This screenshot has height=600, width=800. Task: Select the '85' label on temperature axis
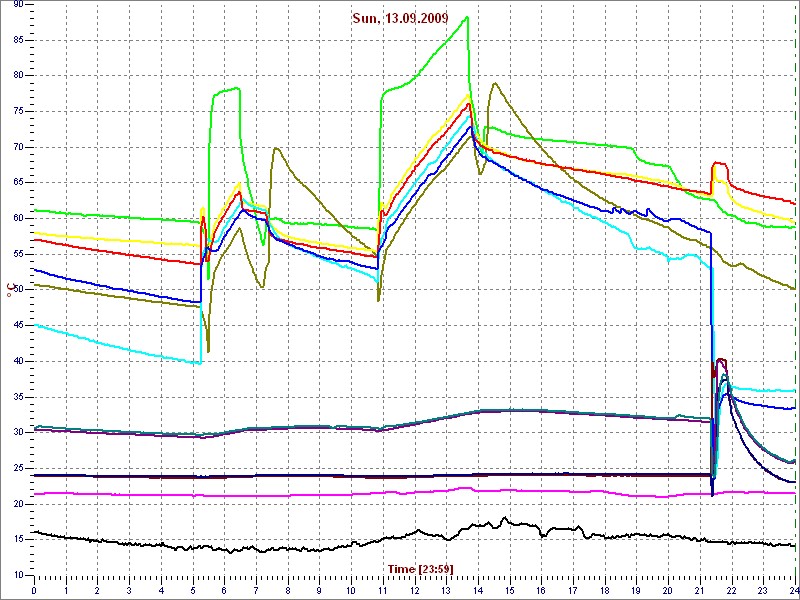coord(17,40)
